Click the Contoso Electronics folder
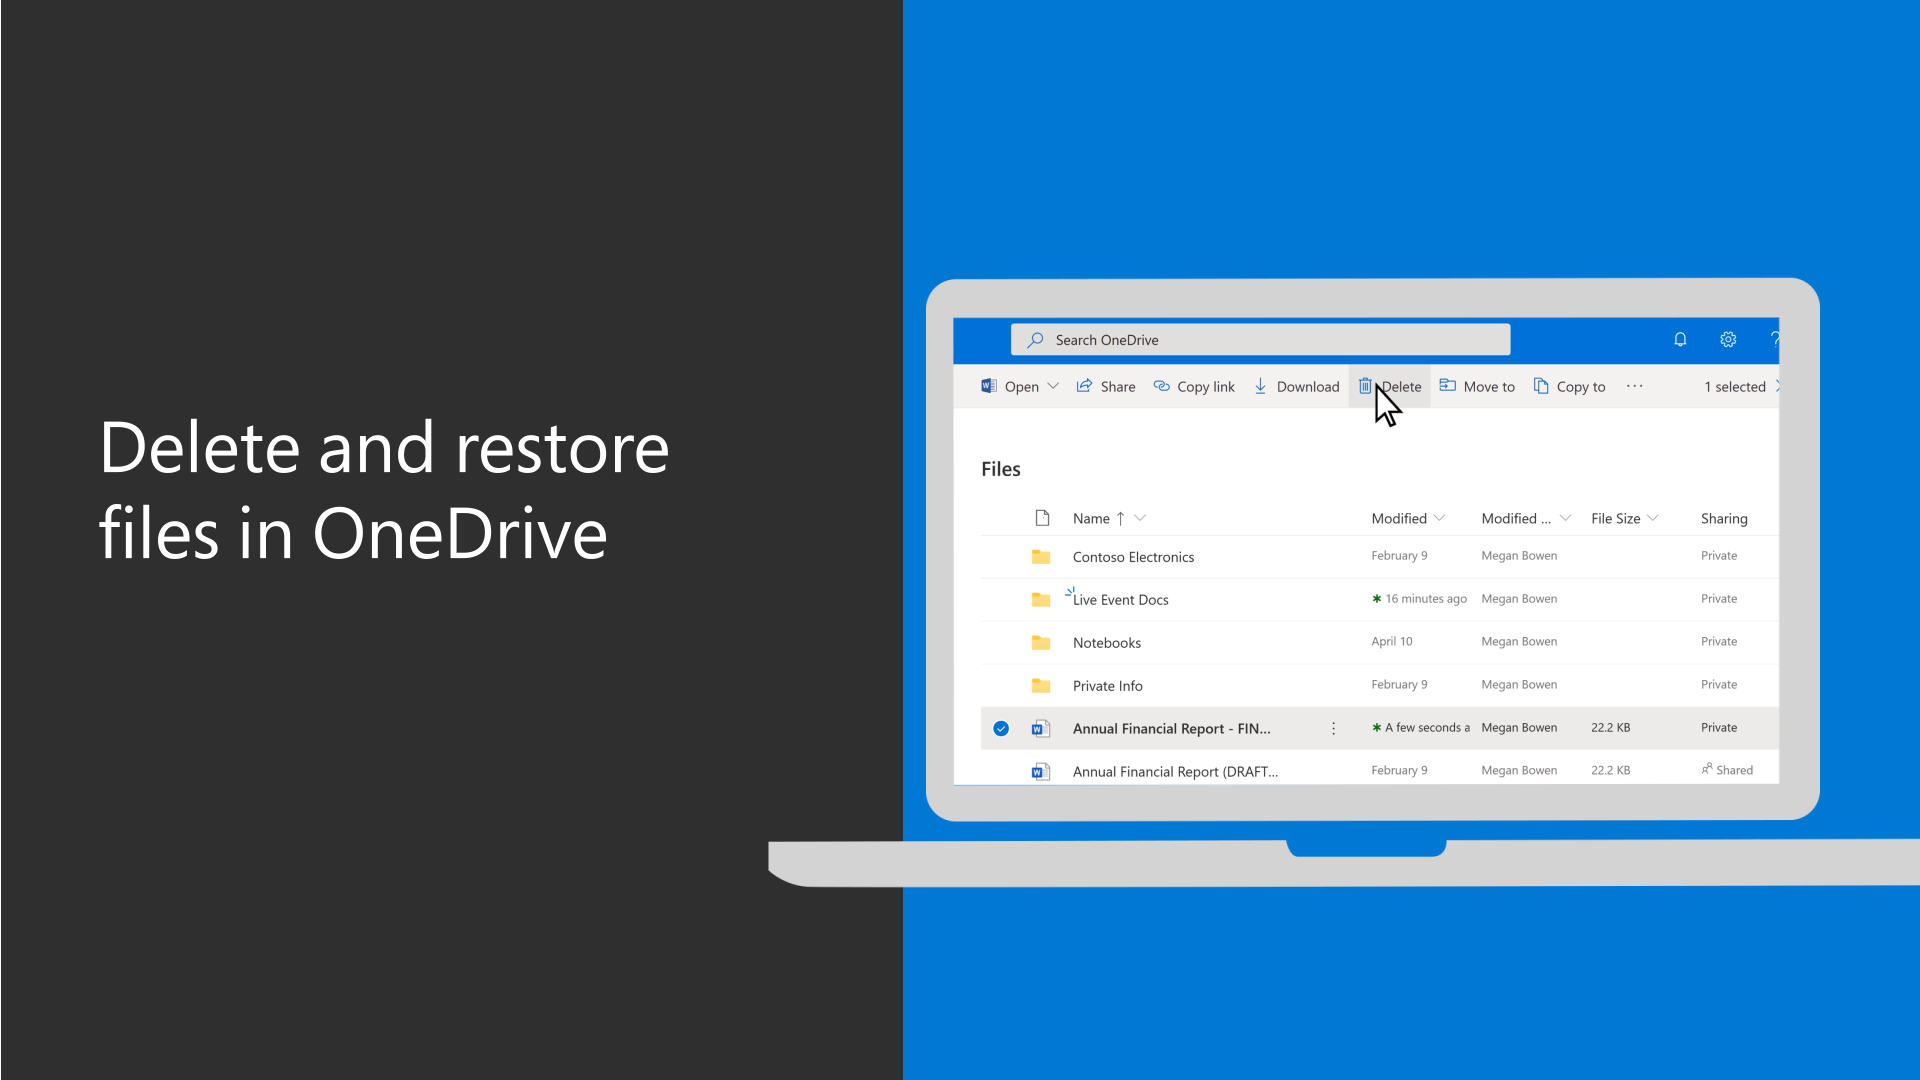This screenshot has height=1080, width=1920. point(1133,555)
